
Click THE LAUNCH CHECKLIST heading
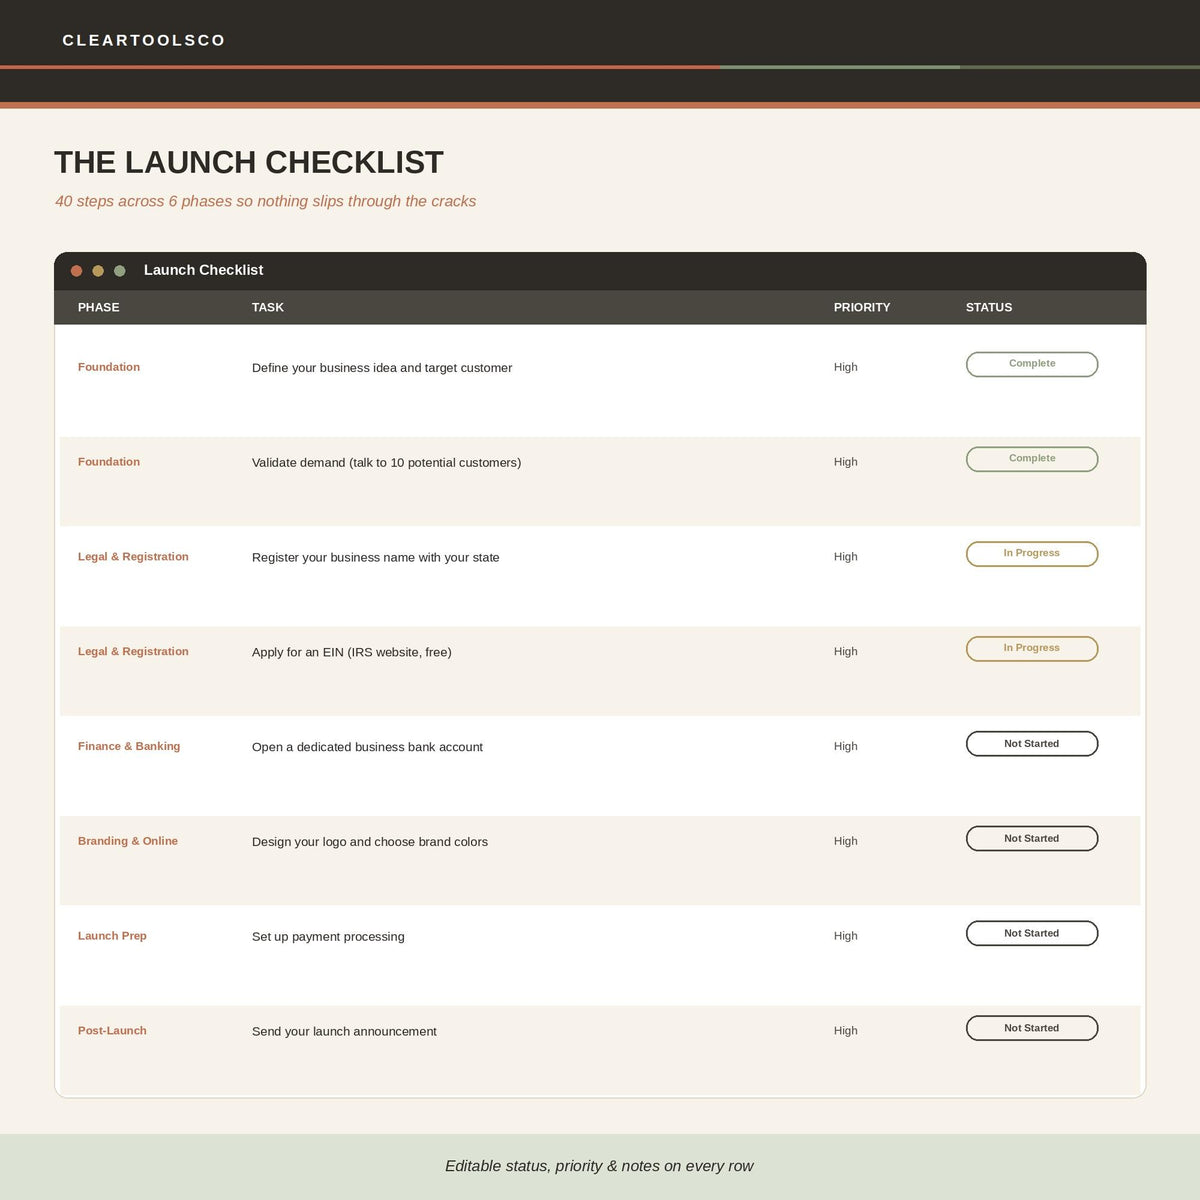[x=249, y=162]
